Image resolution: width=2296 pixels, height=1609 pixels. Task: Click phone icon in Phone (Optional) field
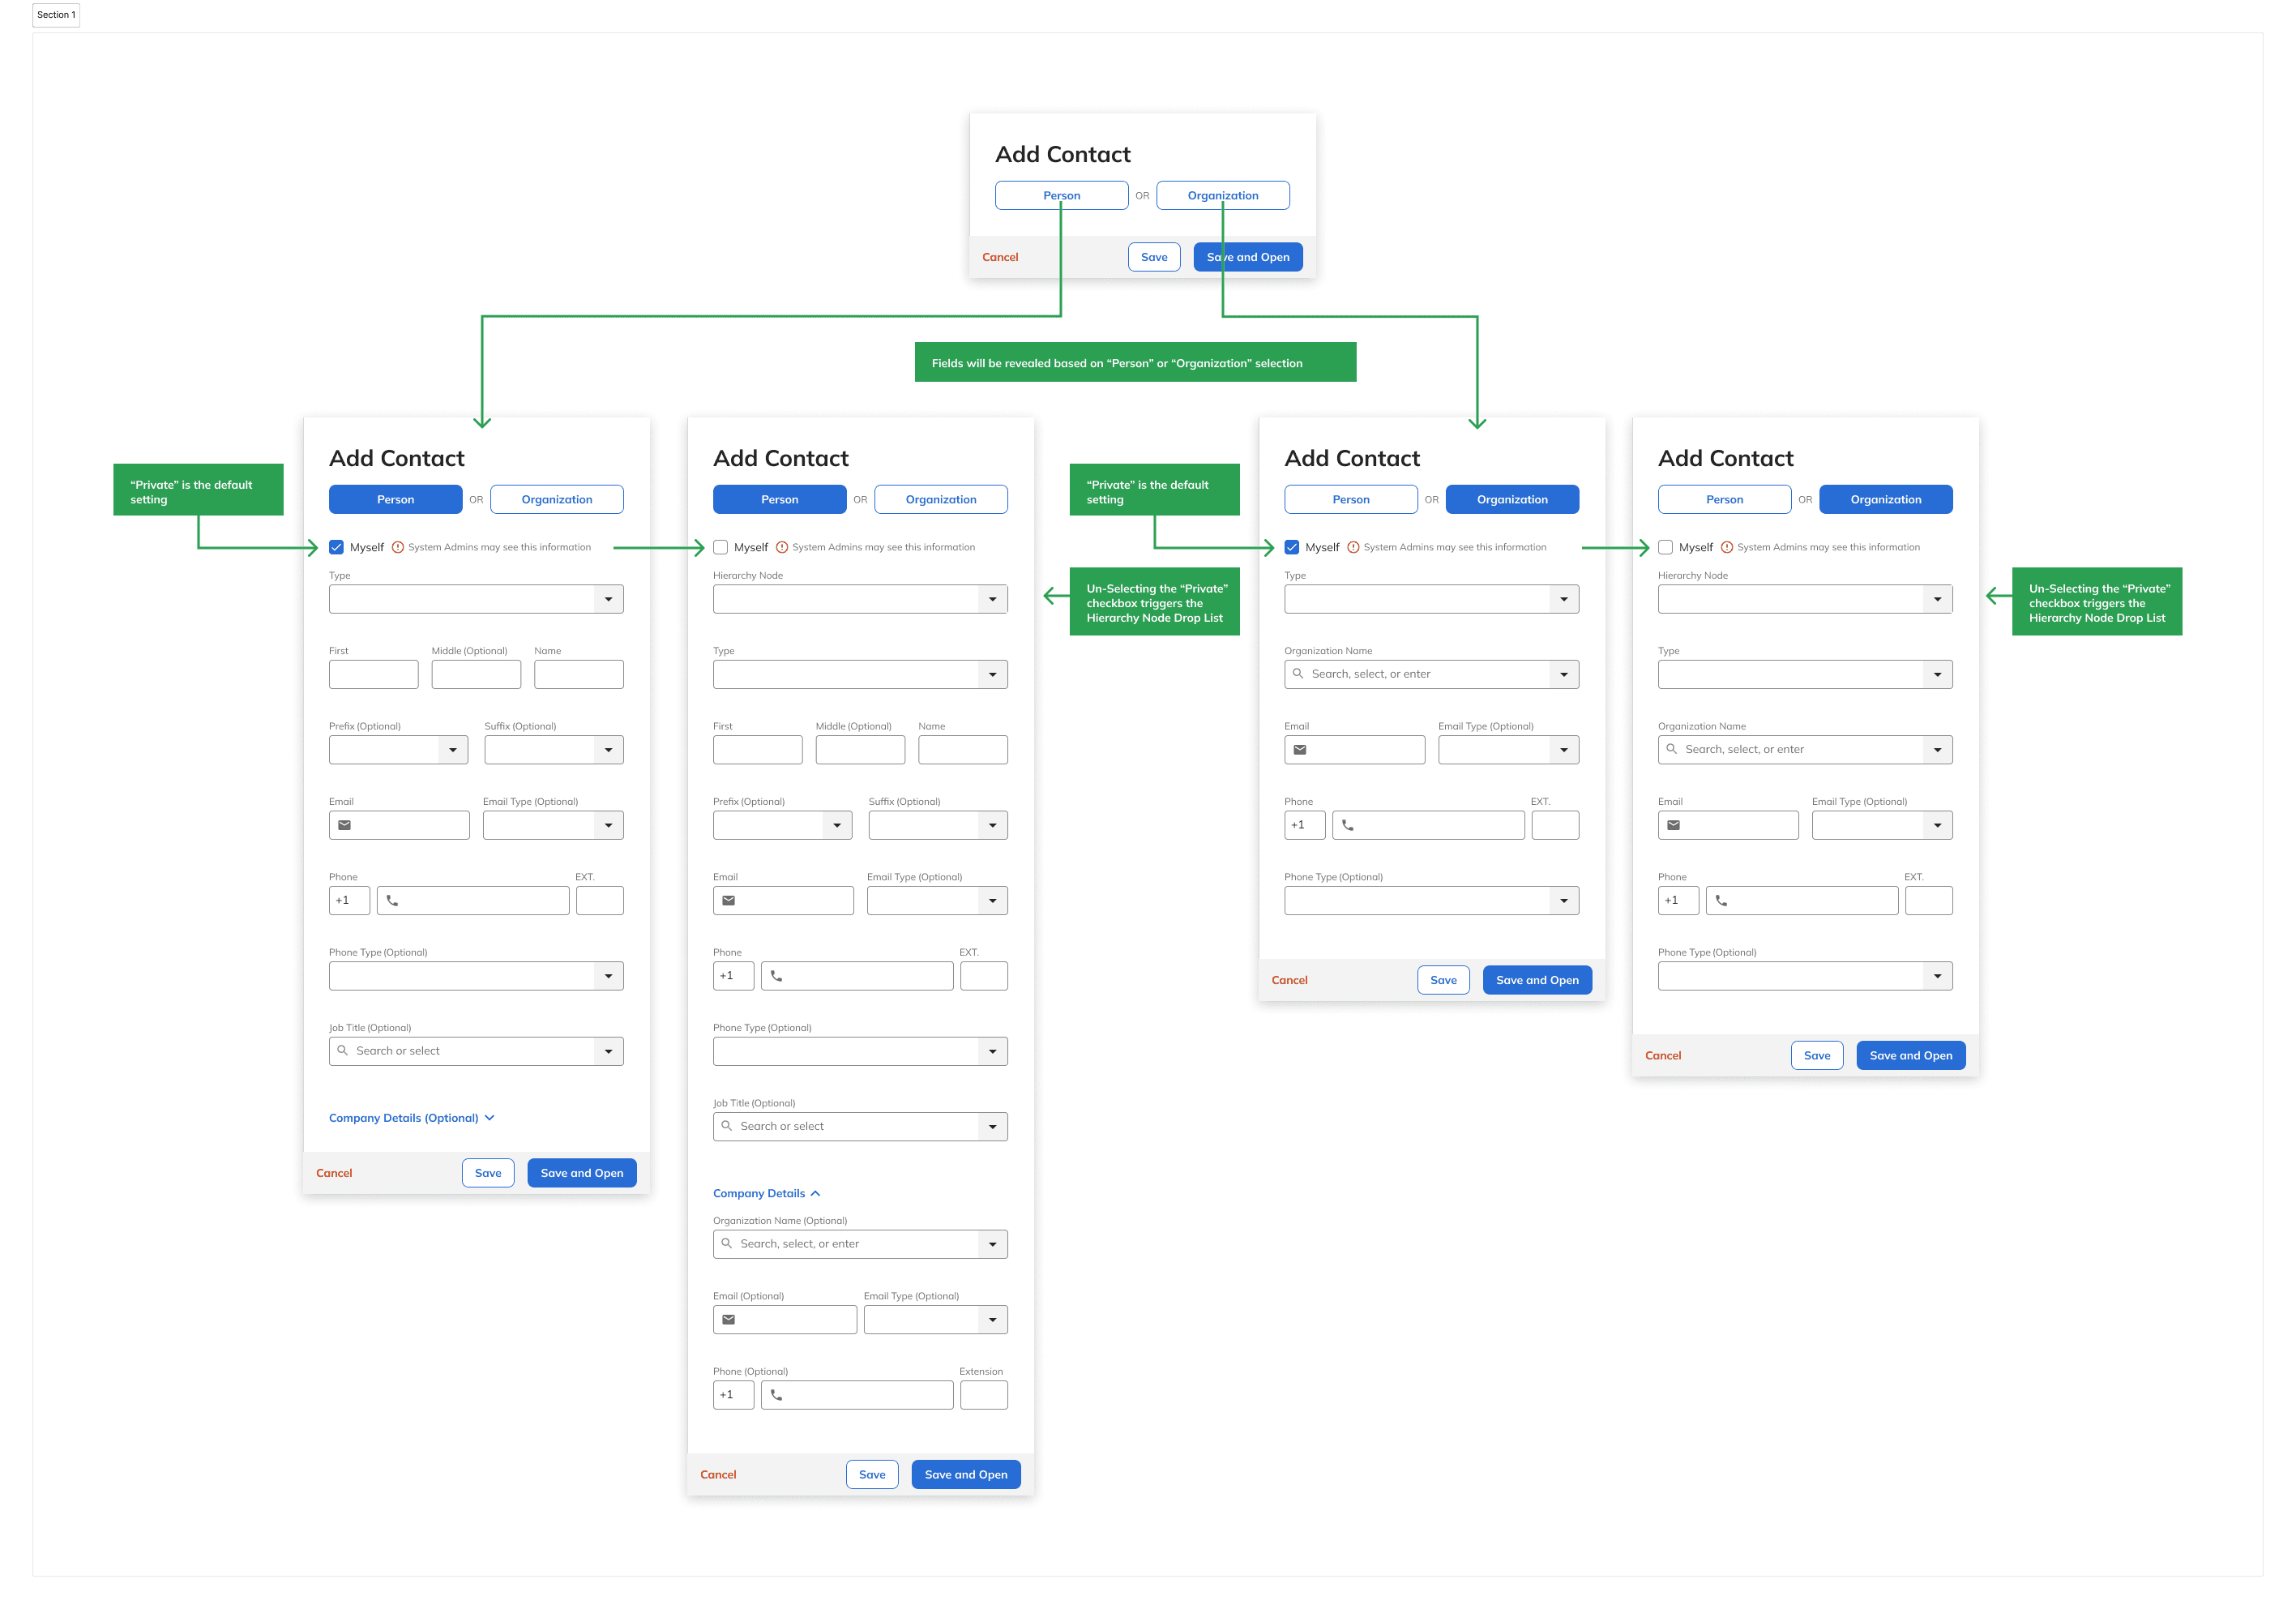pos(776,1394)
